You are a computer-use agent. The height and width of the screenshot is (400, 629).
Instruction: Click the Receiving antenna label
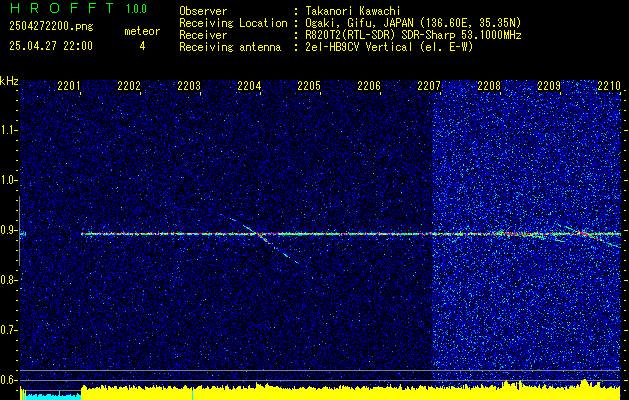pos(230,47)
